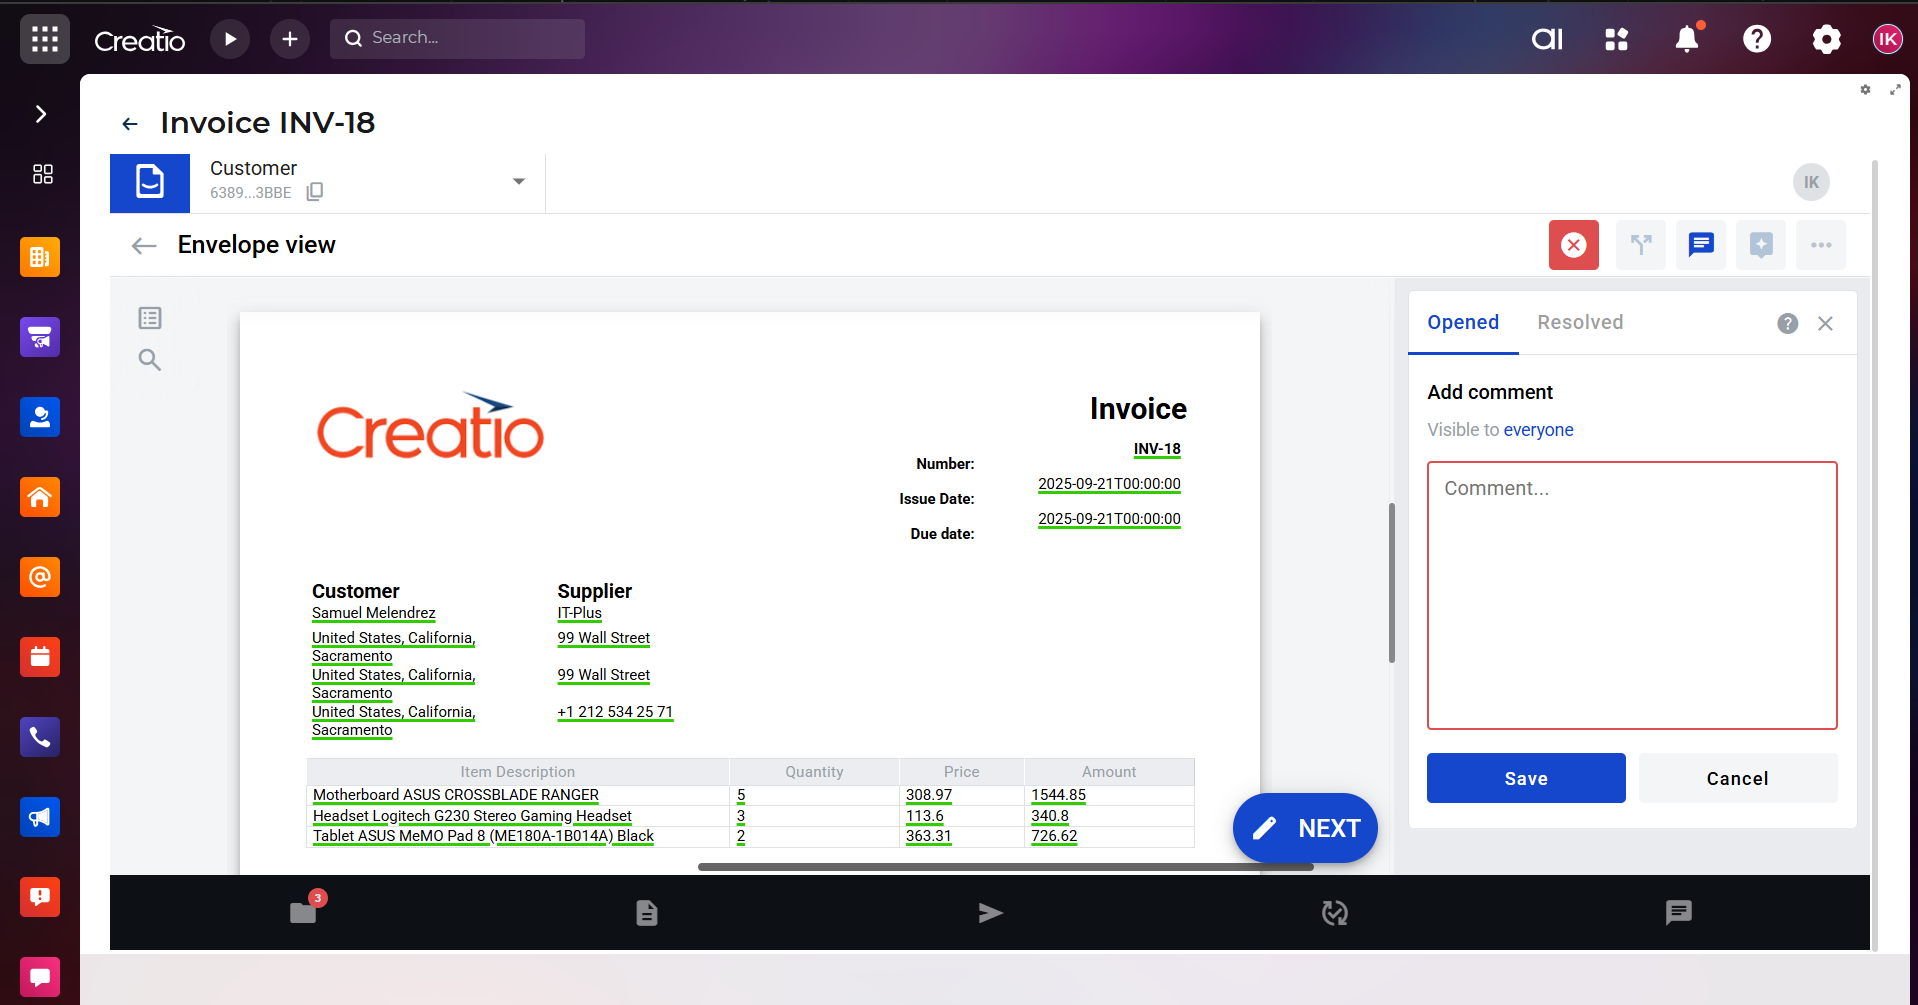Open the more options ellipsis menu
1918x1005 pixels.
coord(1820,245)
